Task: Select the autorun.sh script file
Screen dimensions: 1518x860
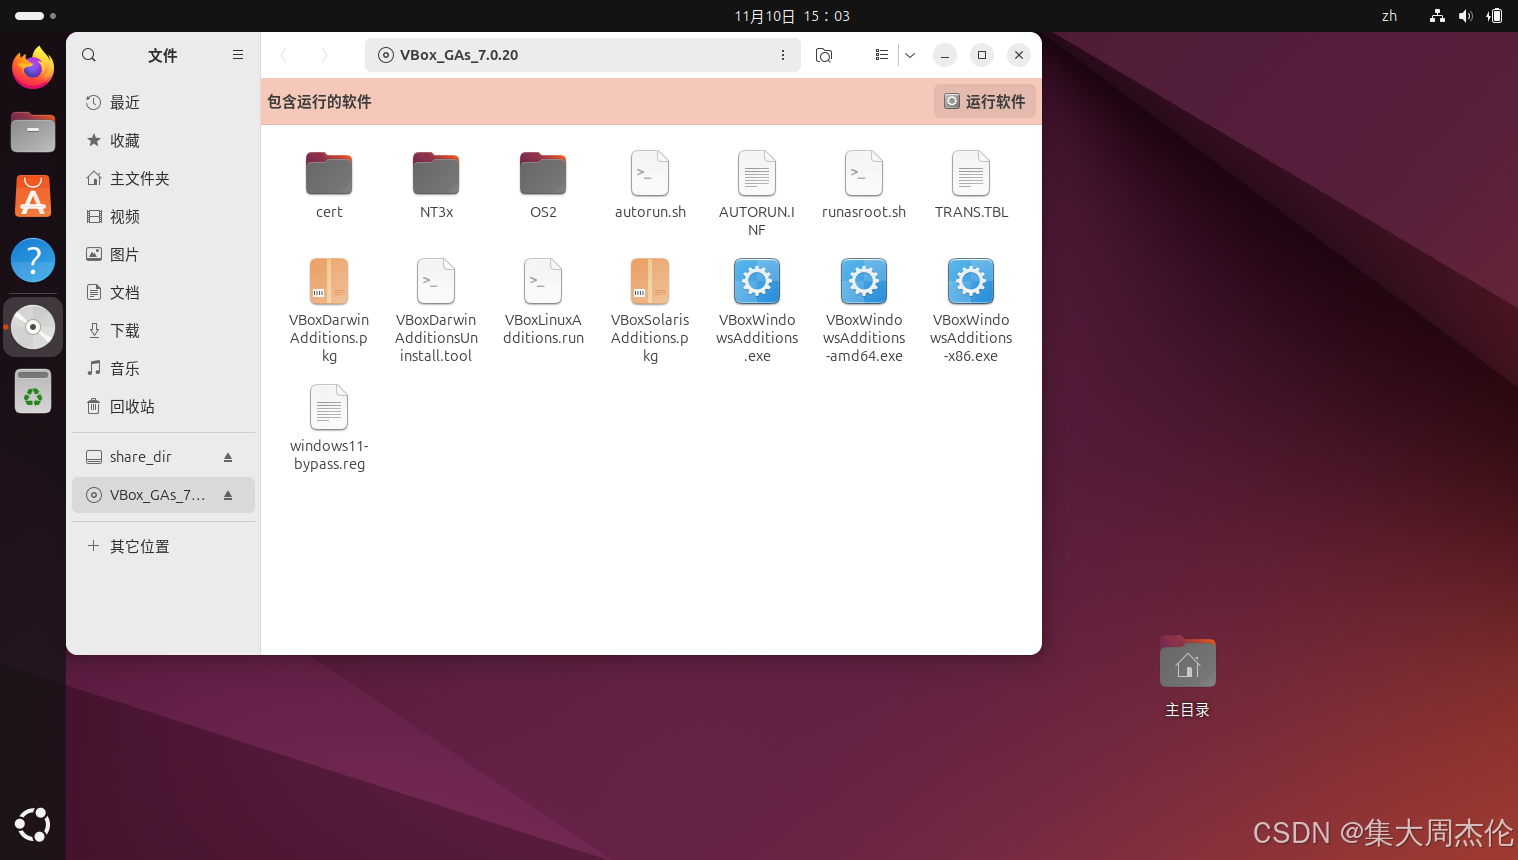Action: pos(650,185)
